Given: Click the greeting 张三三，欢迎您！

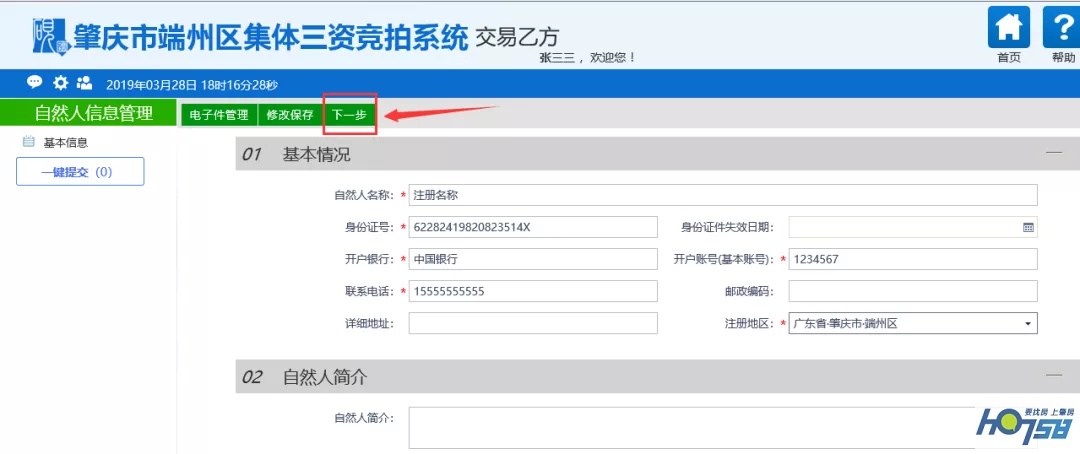Looking at the screenshot, I should [x=588, y=58].
